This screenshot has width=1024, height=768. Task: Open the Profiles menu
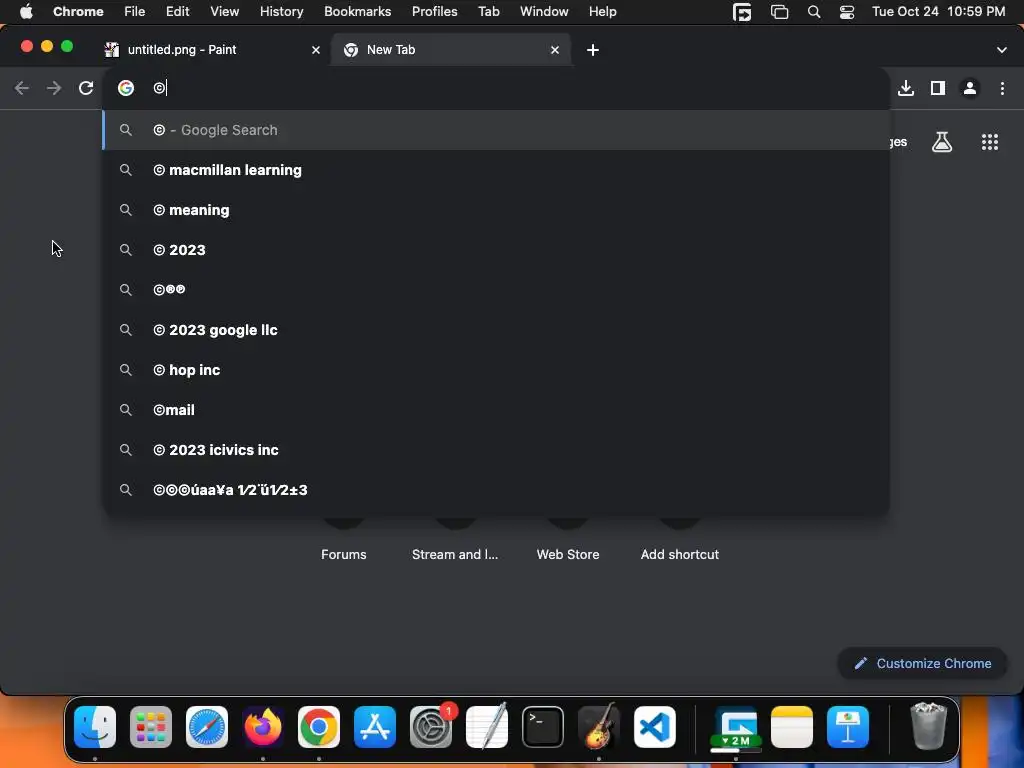tap(434, 12)
